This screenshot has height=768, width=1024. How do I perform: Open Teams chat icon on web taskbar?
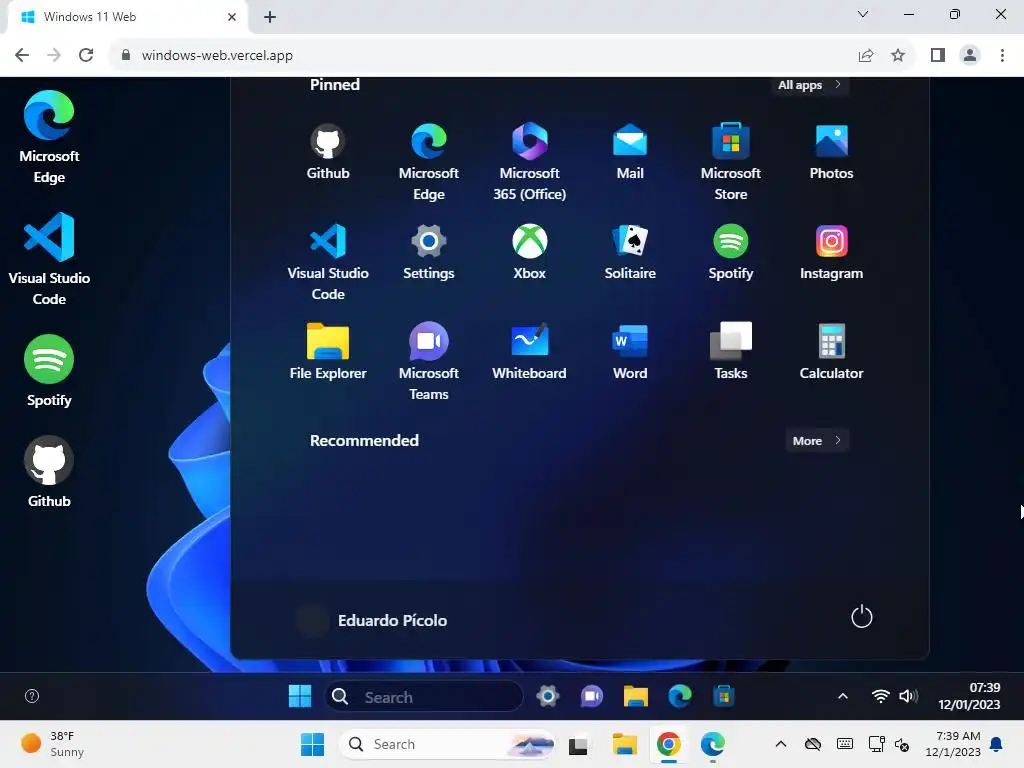click(591, 696)
